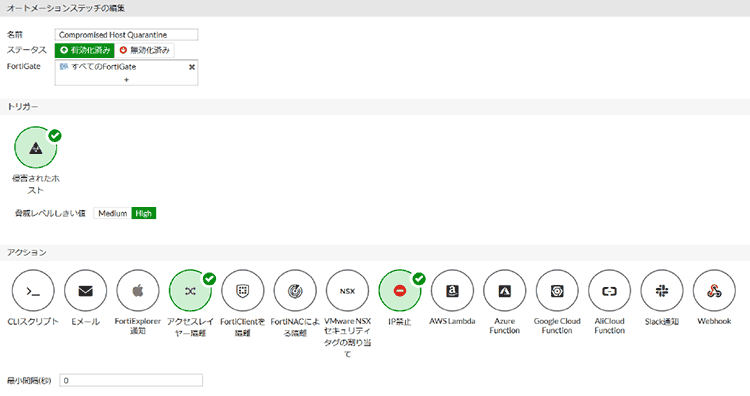Add a FortiGate with plus button
750x396 pixels.
click(x=126, y=80)
